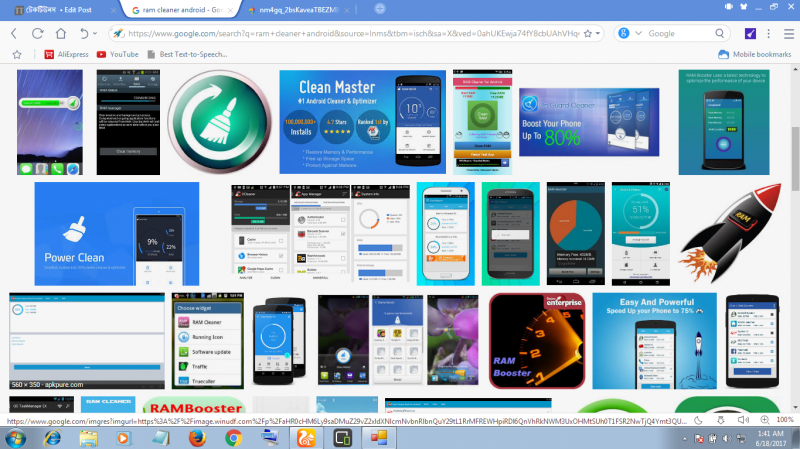Image resolution: width=800 pixels, height=449 pixels.
Task: Click system tray volume speaker icon
Action: click(x=727, y=439)
